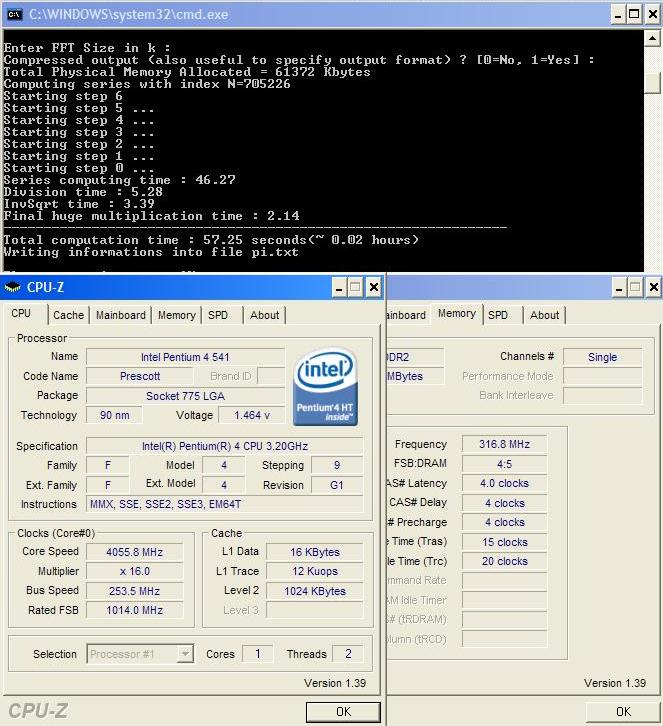Expand the Processor #1 selection dropdown
Screen dimensions: 663x726
[x=185, y=654]
